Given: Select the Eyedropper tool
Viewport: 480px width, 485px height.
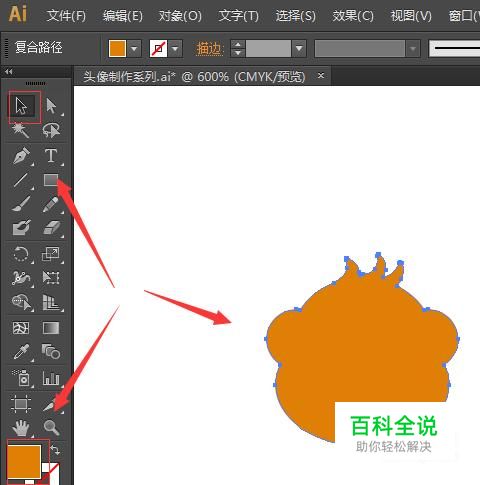Looking at the screenshot, I should (21, 352).
